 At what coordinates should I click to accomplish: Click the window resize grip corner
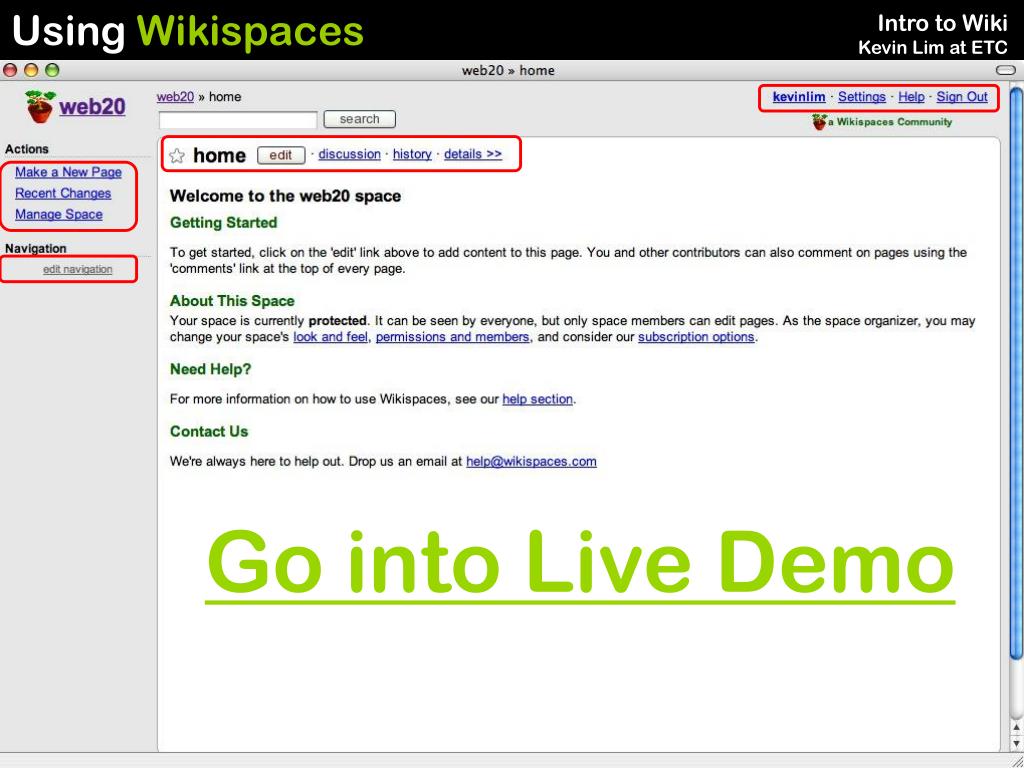click(1016, 760)
